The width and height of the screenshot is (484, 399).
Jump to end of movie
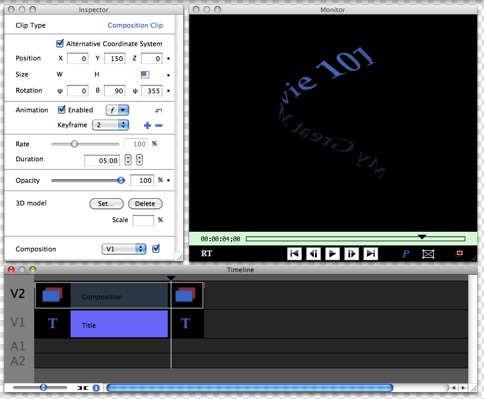click(370, 254)
